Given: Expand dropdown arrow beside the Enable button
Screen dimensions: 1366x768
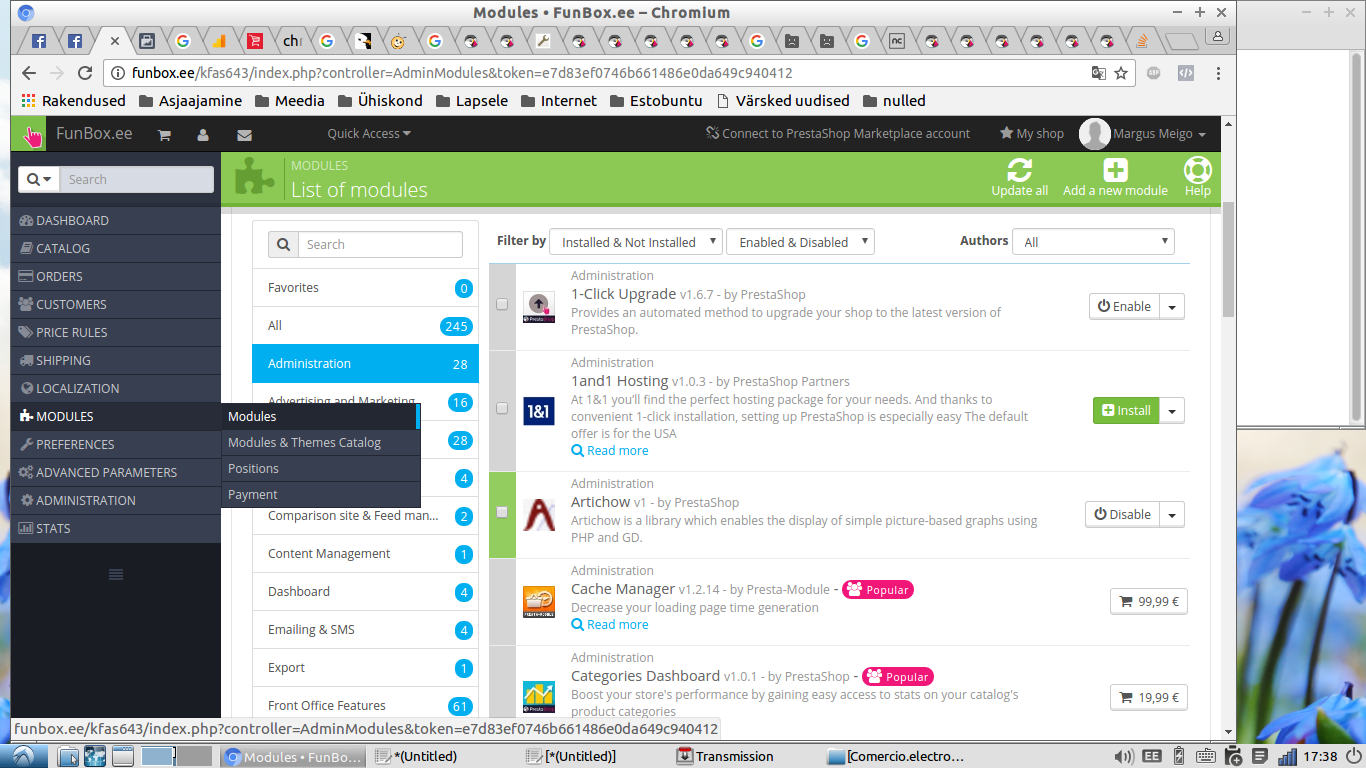Looking at the screenshot, I should (x=1172, y=307).
